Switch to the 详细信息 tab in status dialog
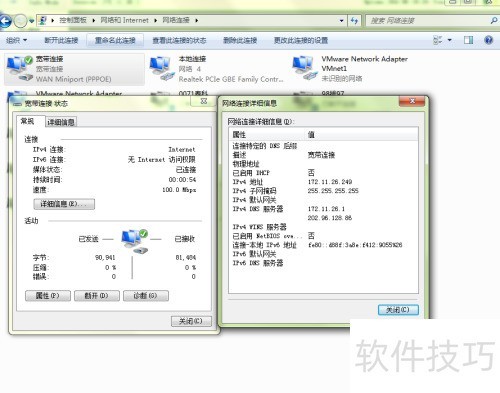This screenshot has width=500, height=393. click(x=61, y=122)
